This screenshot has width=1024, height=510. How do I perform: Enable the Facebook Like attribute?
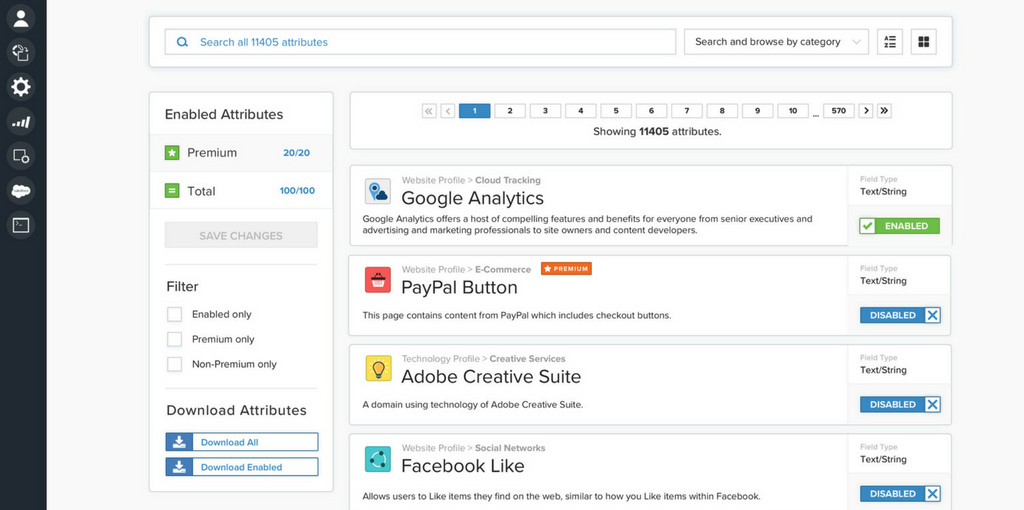point(900,494)
